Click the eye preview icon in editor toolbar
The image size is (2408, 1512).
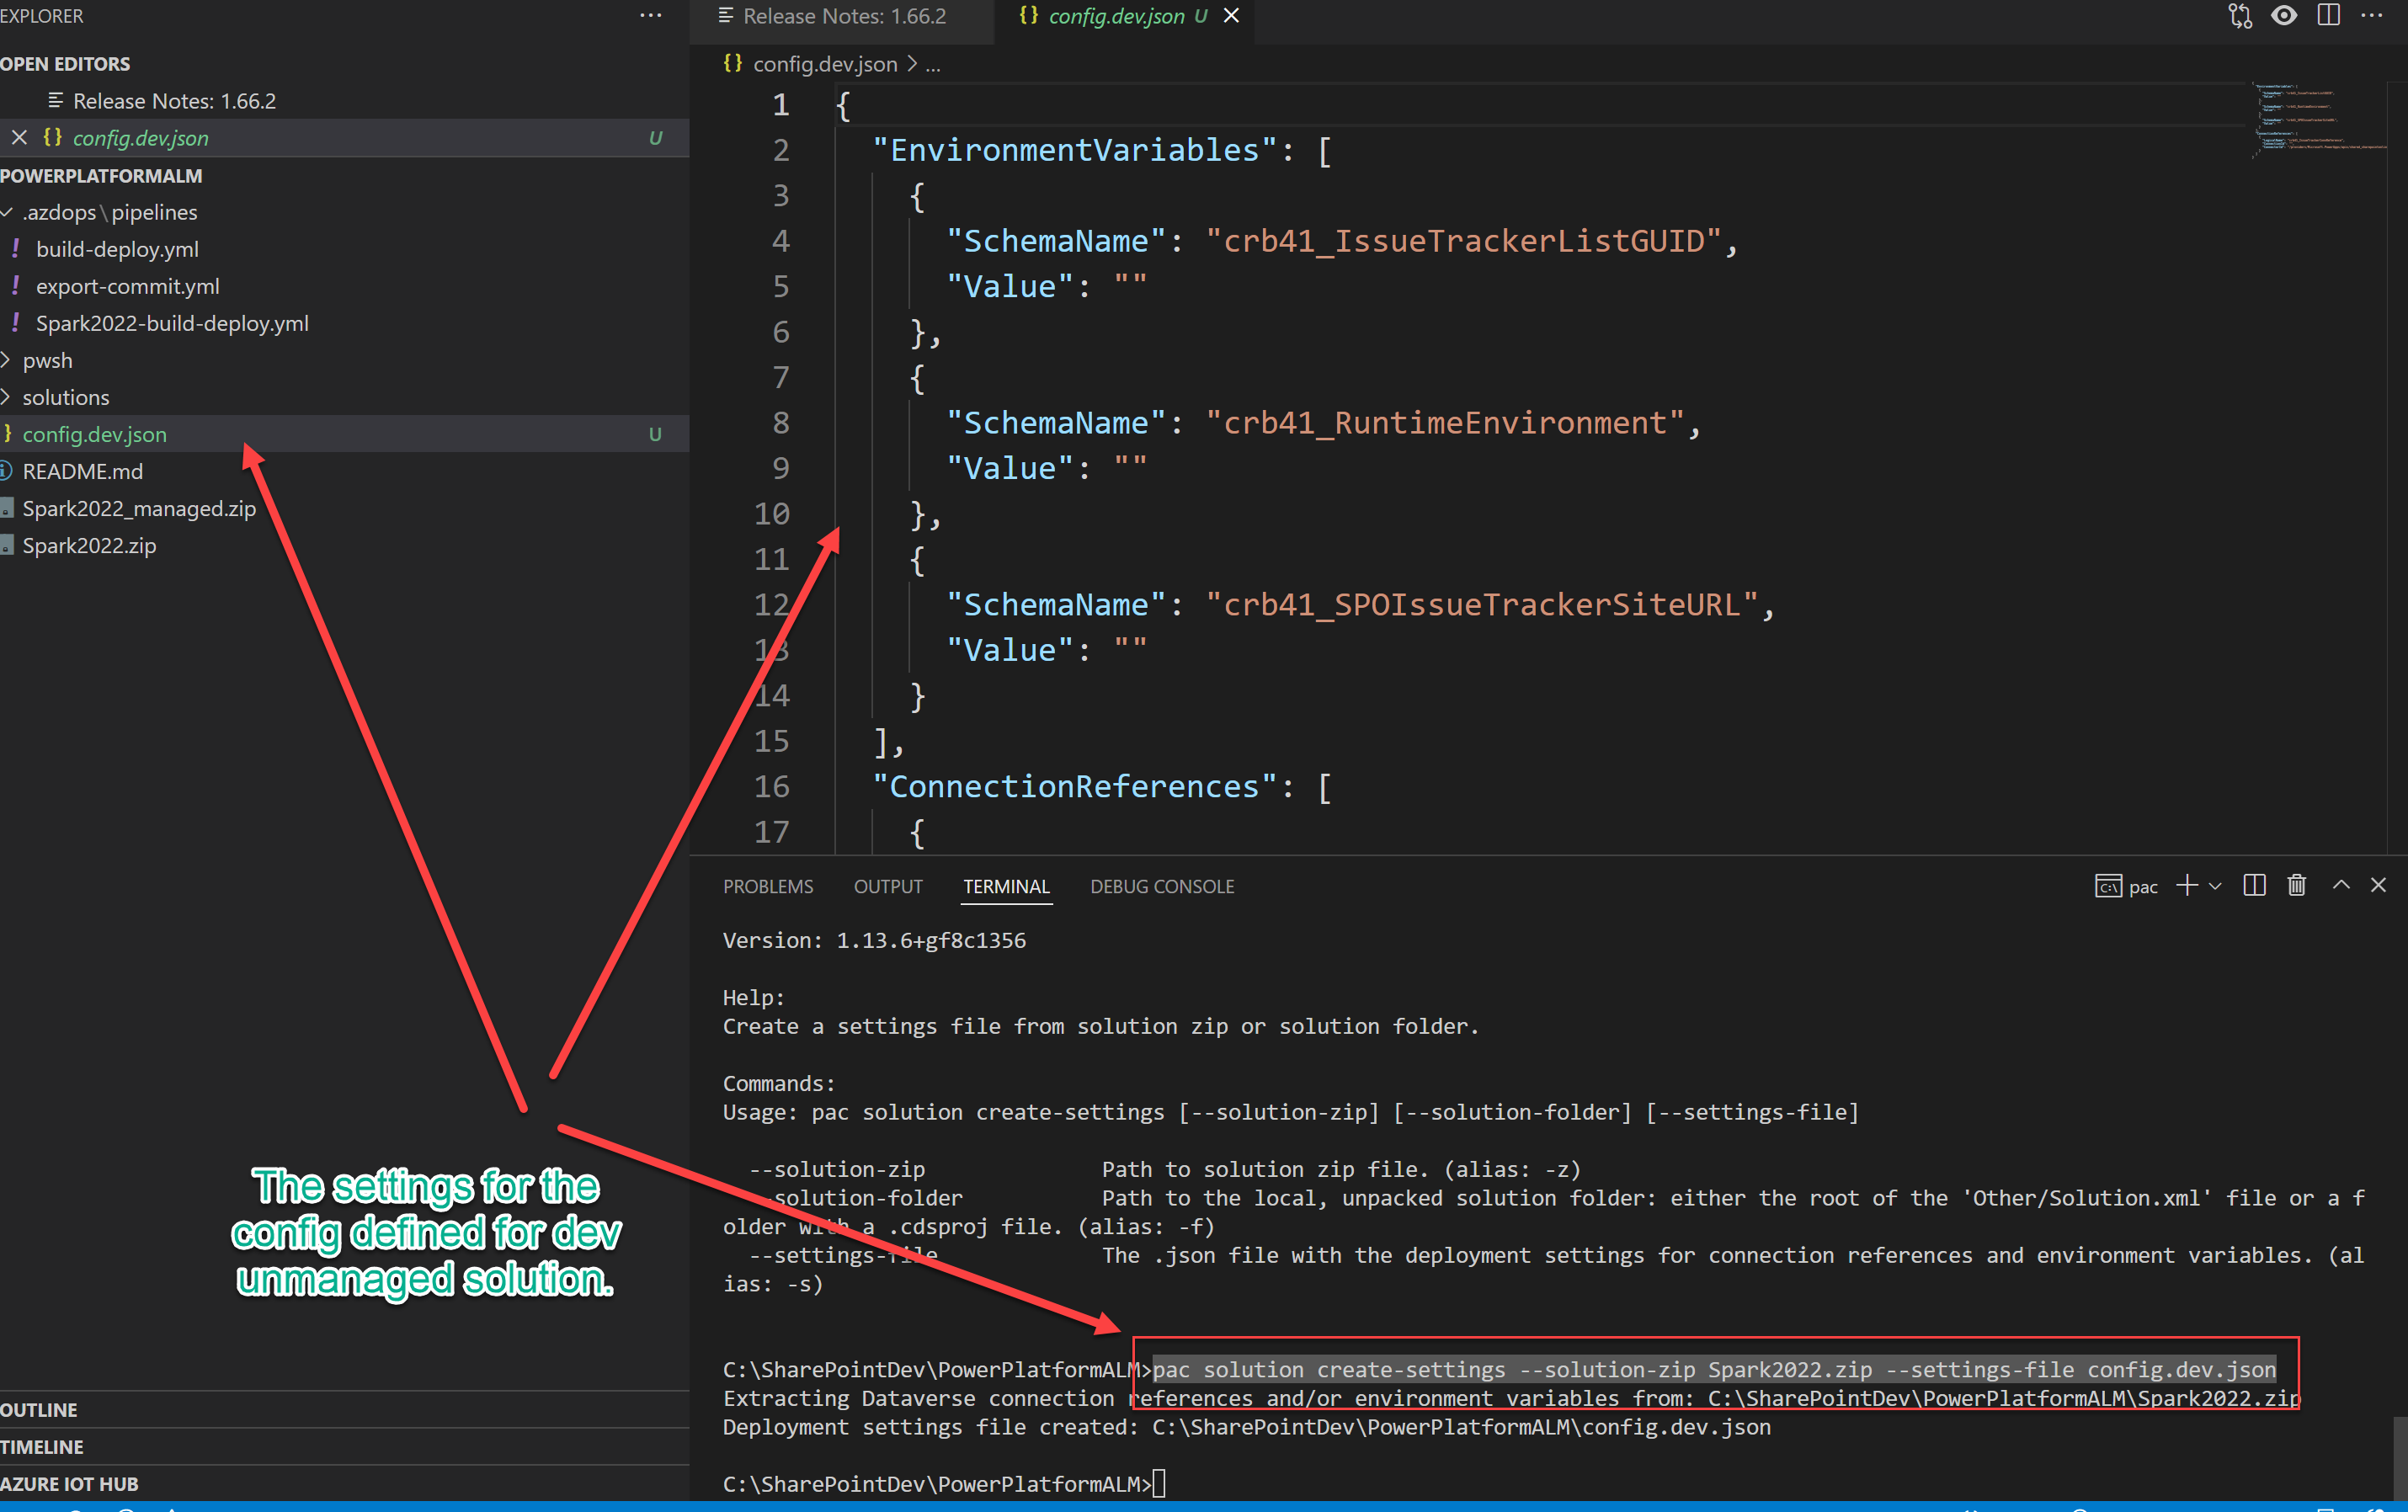coord(2284,16)
